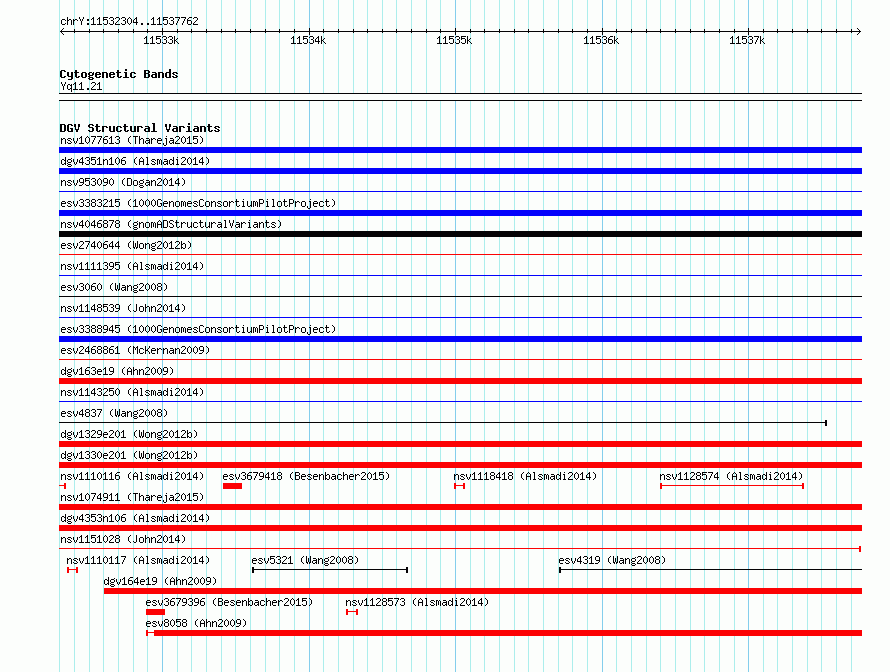
Task: Open the dgv164e19 (Ahn2009) variant label
Action: pos(160,581)
